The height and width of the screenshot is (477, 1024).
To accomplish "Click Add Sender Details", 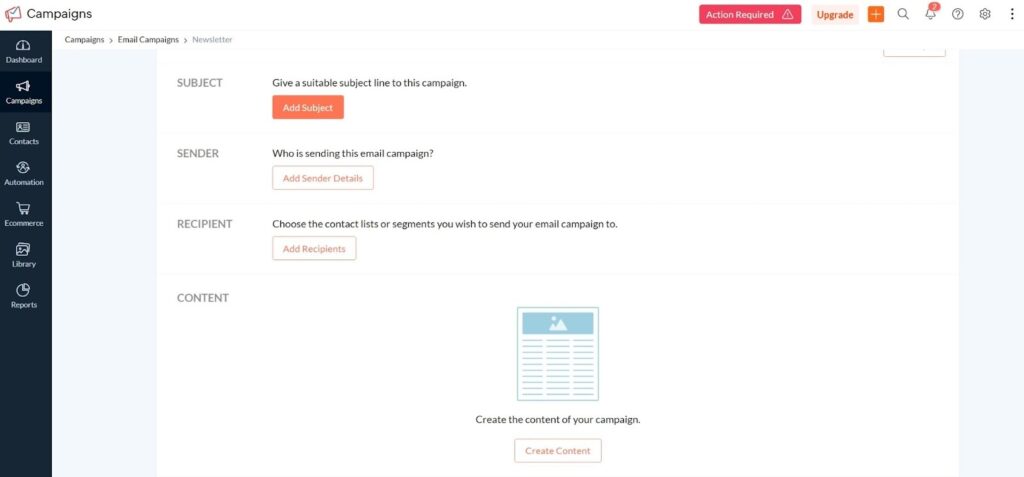I will coord(323,178).
